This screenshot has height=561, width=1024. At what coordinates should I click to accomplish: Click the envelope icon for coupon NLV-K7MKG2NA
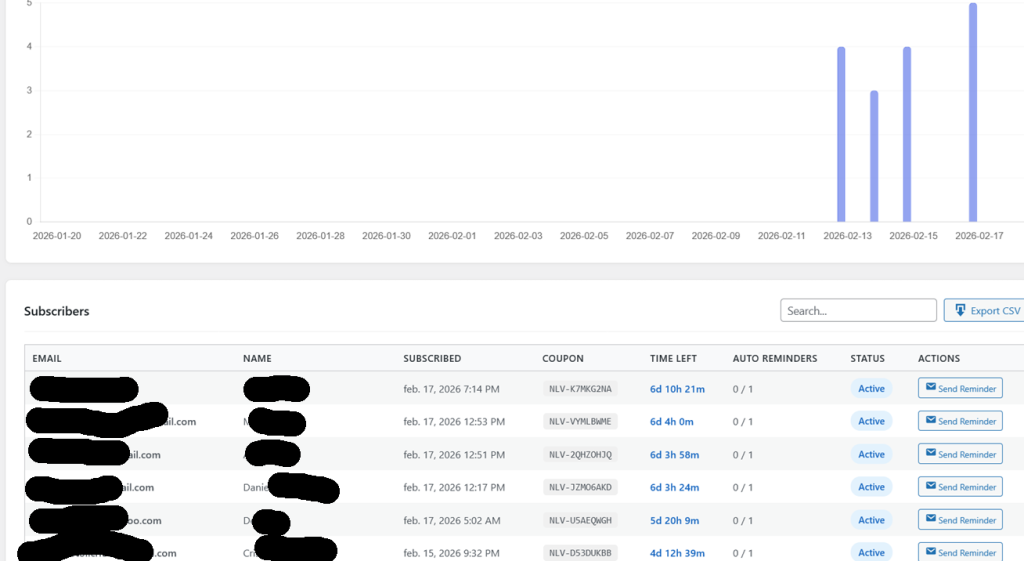tap(931, 387)
